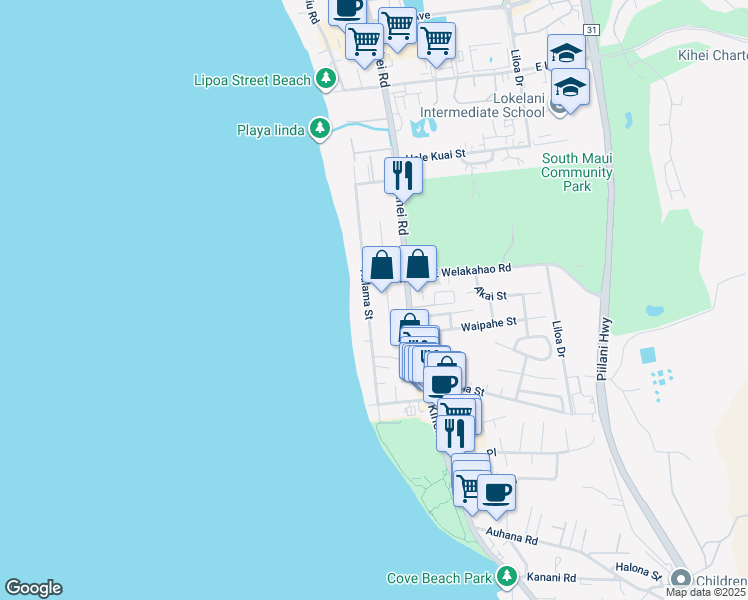Click the Waipahe St label
This screenshot has width=748, height=600.
[x=488, y=324]
